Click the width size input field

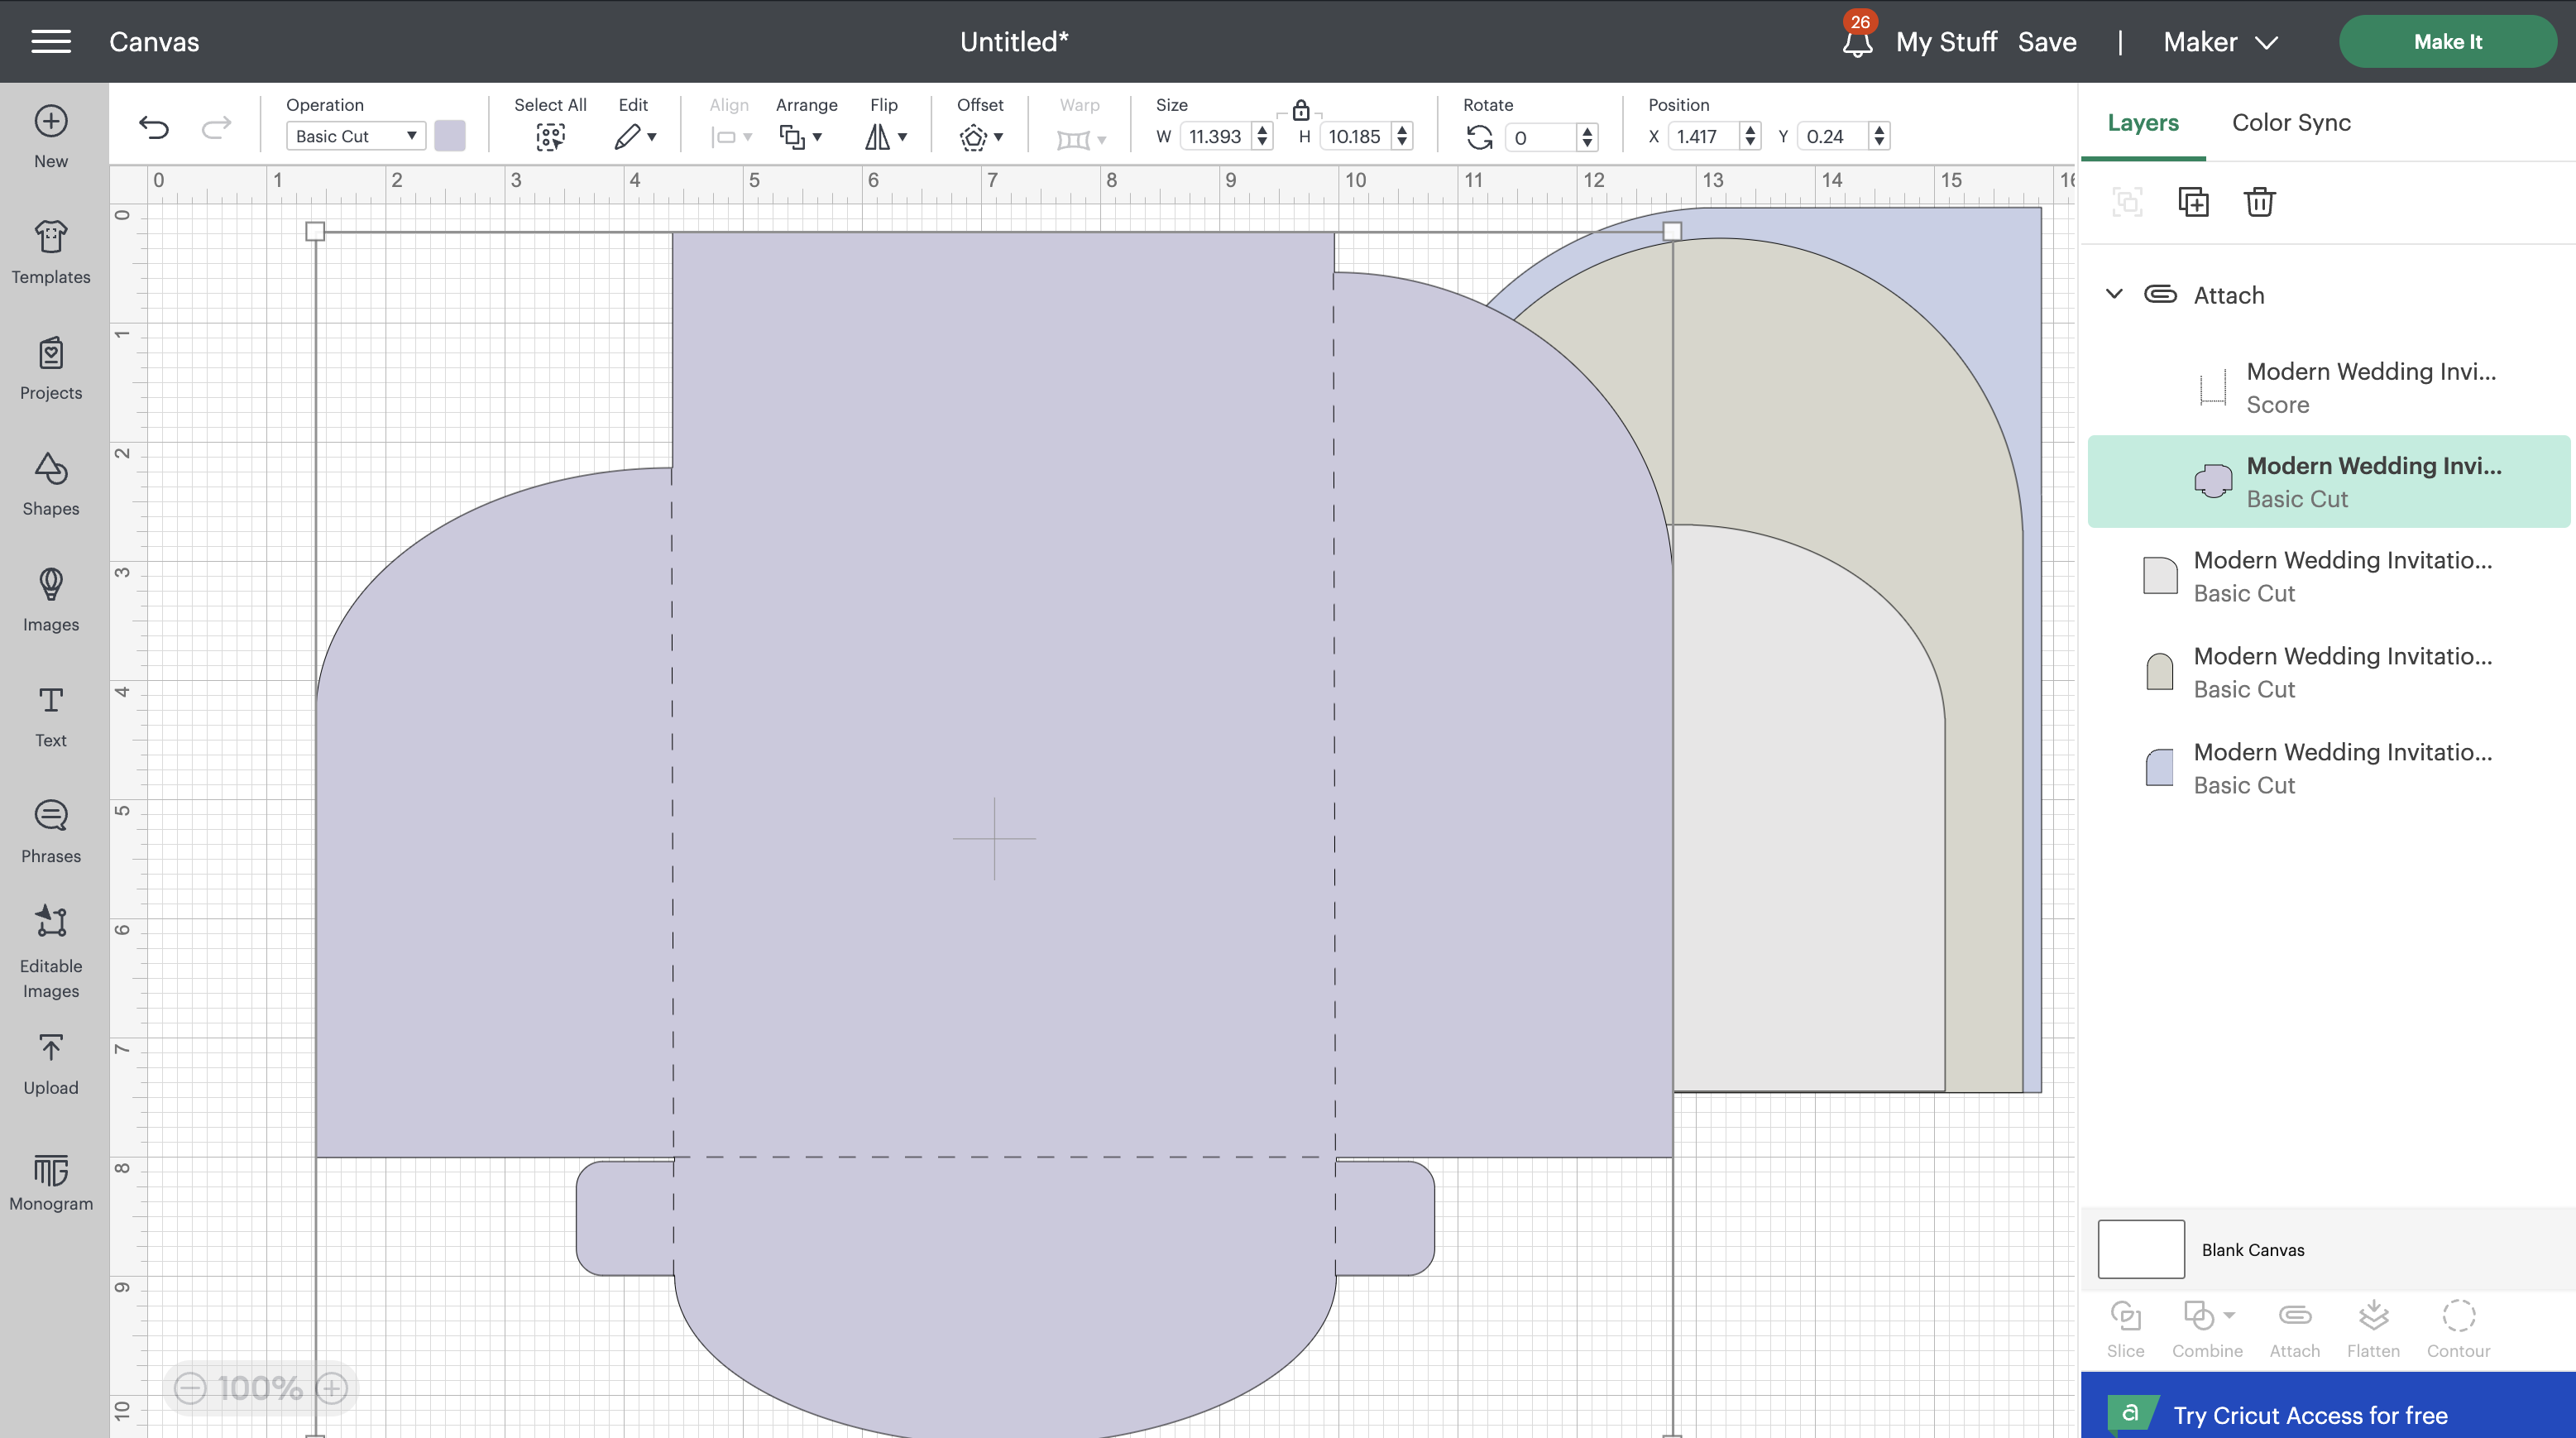pos(1216,137)
